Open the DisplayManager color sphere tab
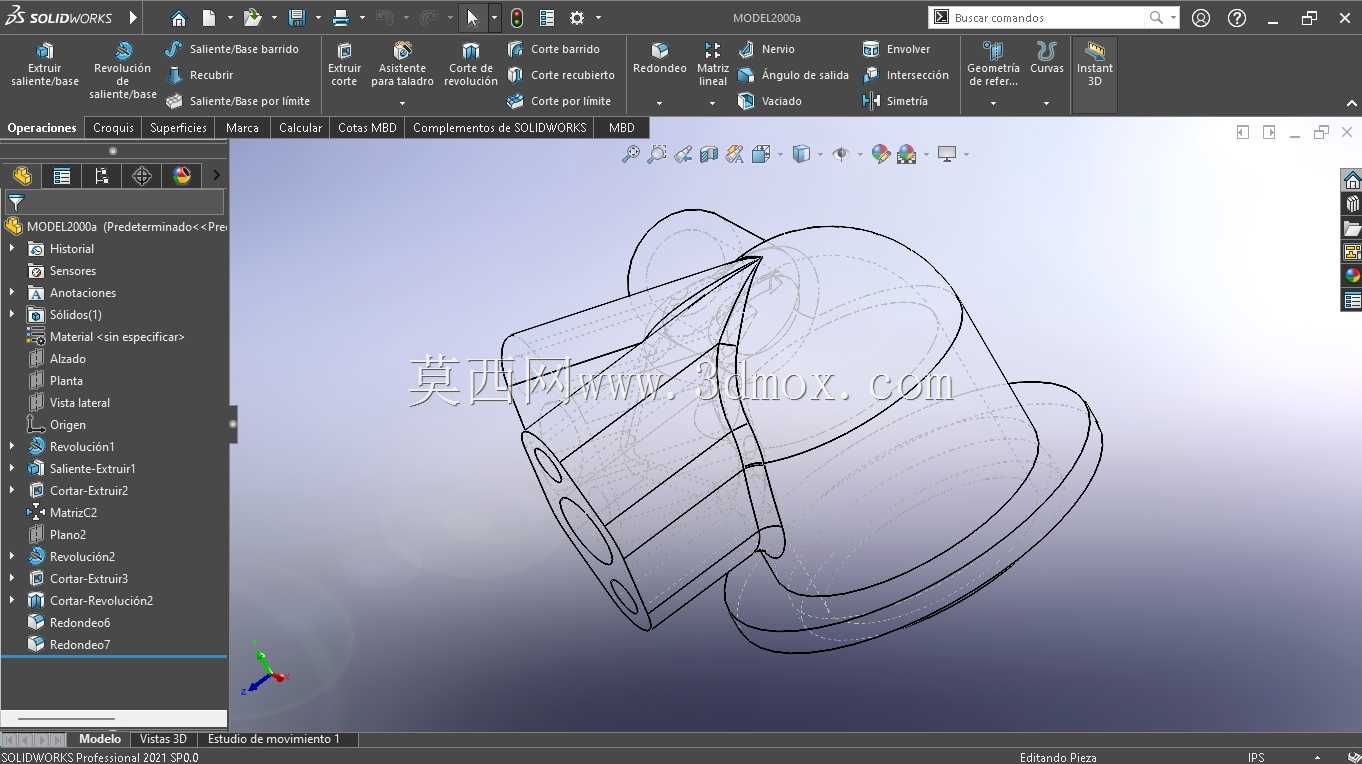Viewport: 1362px width, 764px height. [x=182, y=176]
